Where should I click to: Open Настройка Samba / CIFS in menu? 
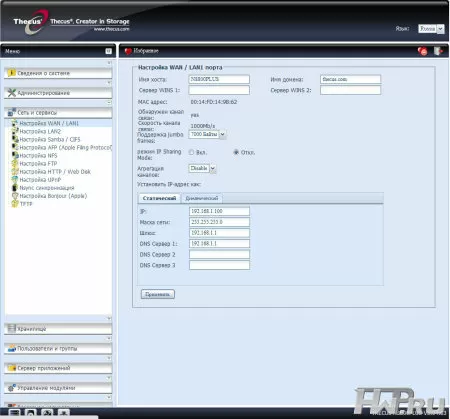click(50, 139)
